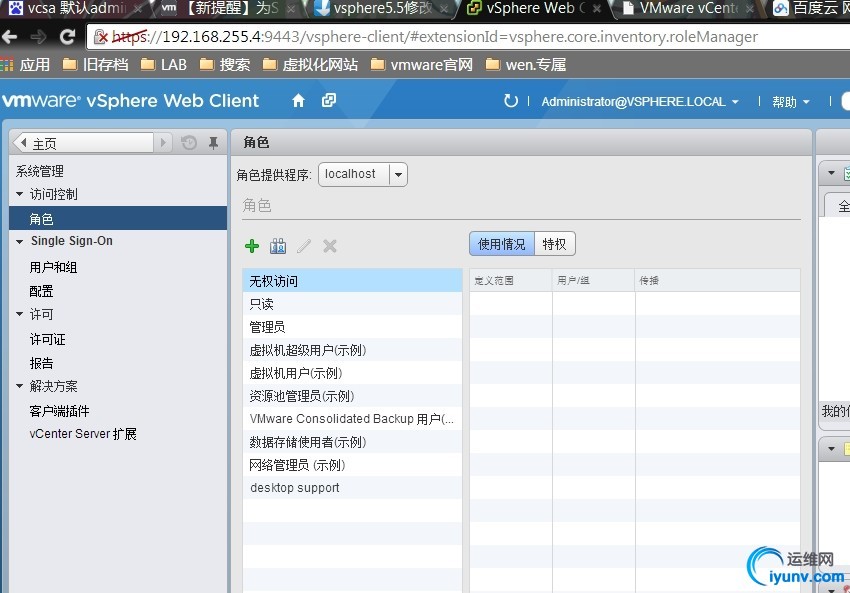Go to vSphere Web Client home icon
Viewport: 850px width, 593px height.
point(298,101)
